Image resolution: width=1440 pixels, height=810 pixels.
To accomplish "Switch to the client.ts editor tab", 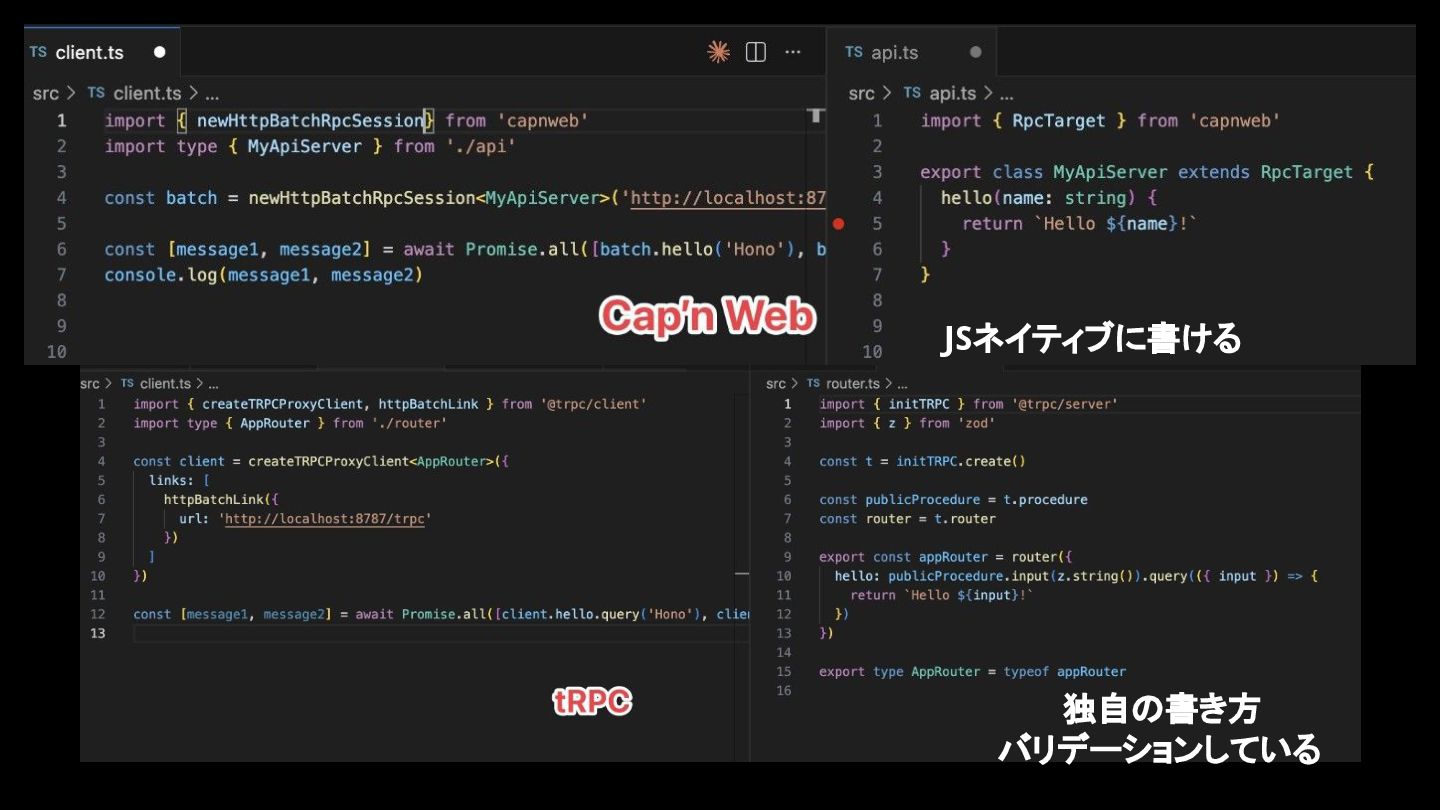I will pyautogui.click(x=101, y=52).
